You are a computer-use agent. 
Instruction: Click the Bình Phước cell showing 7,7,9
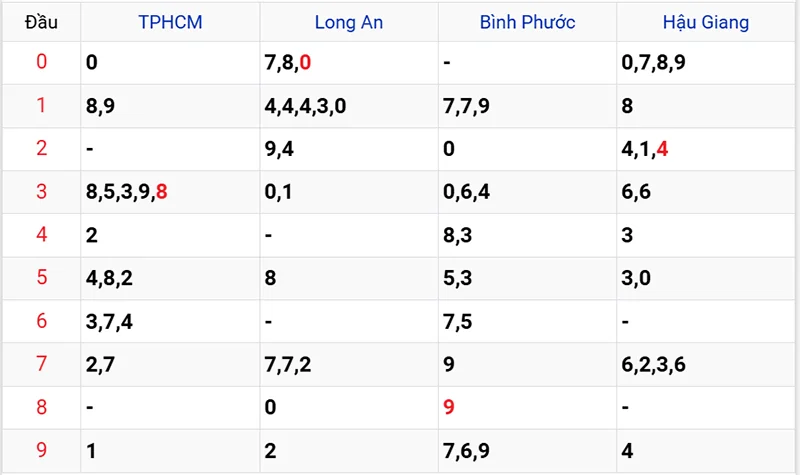point(466,106)
